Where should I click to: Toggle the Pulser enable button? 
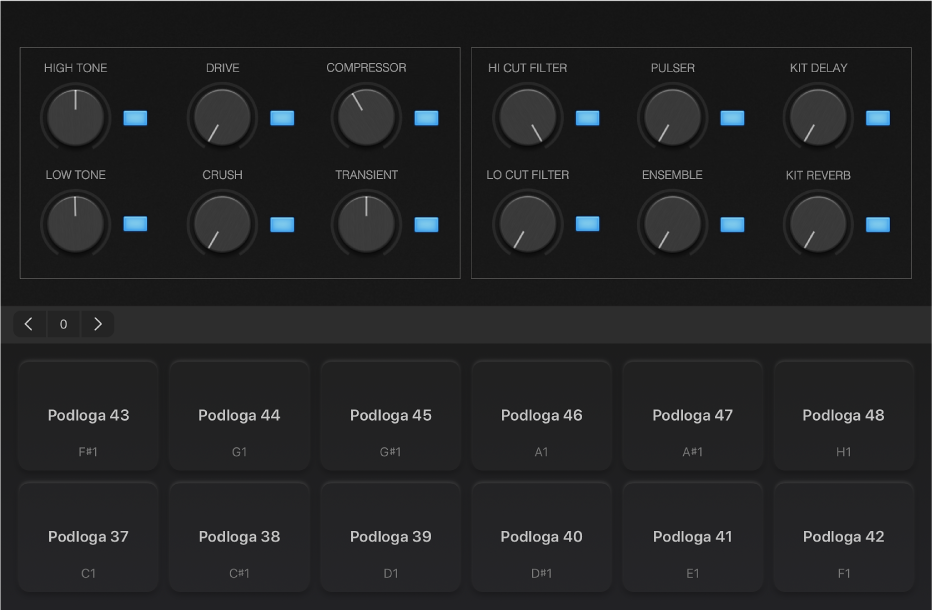tap(732, 118)
